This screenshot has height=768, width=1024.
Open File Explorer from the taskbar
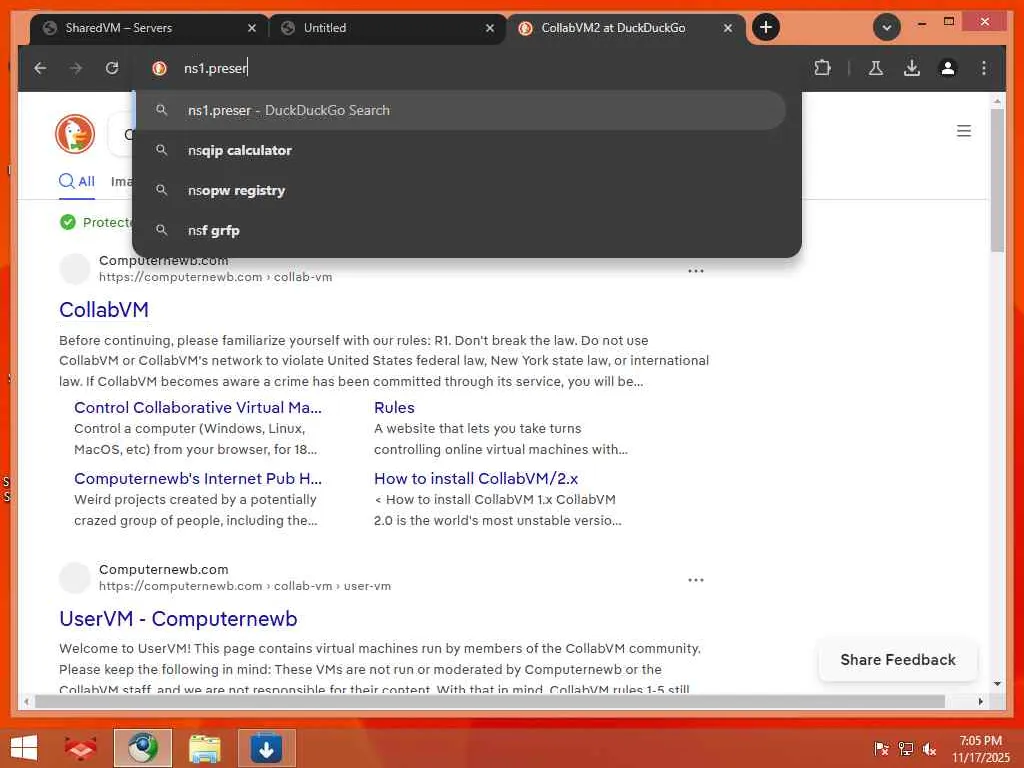204,748
